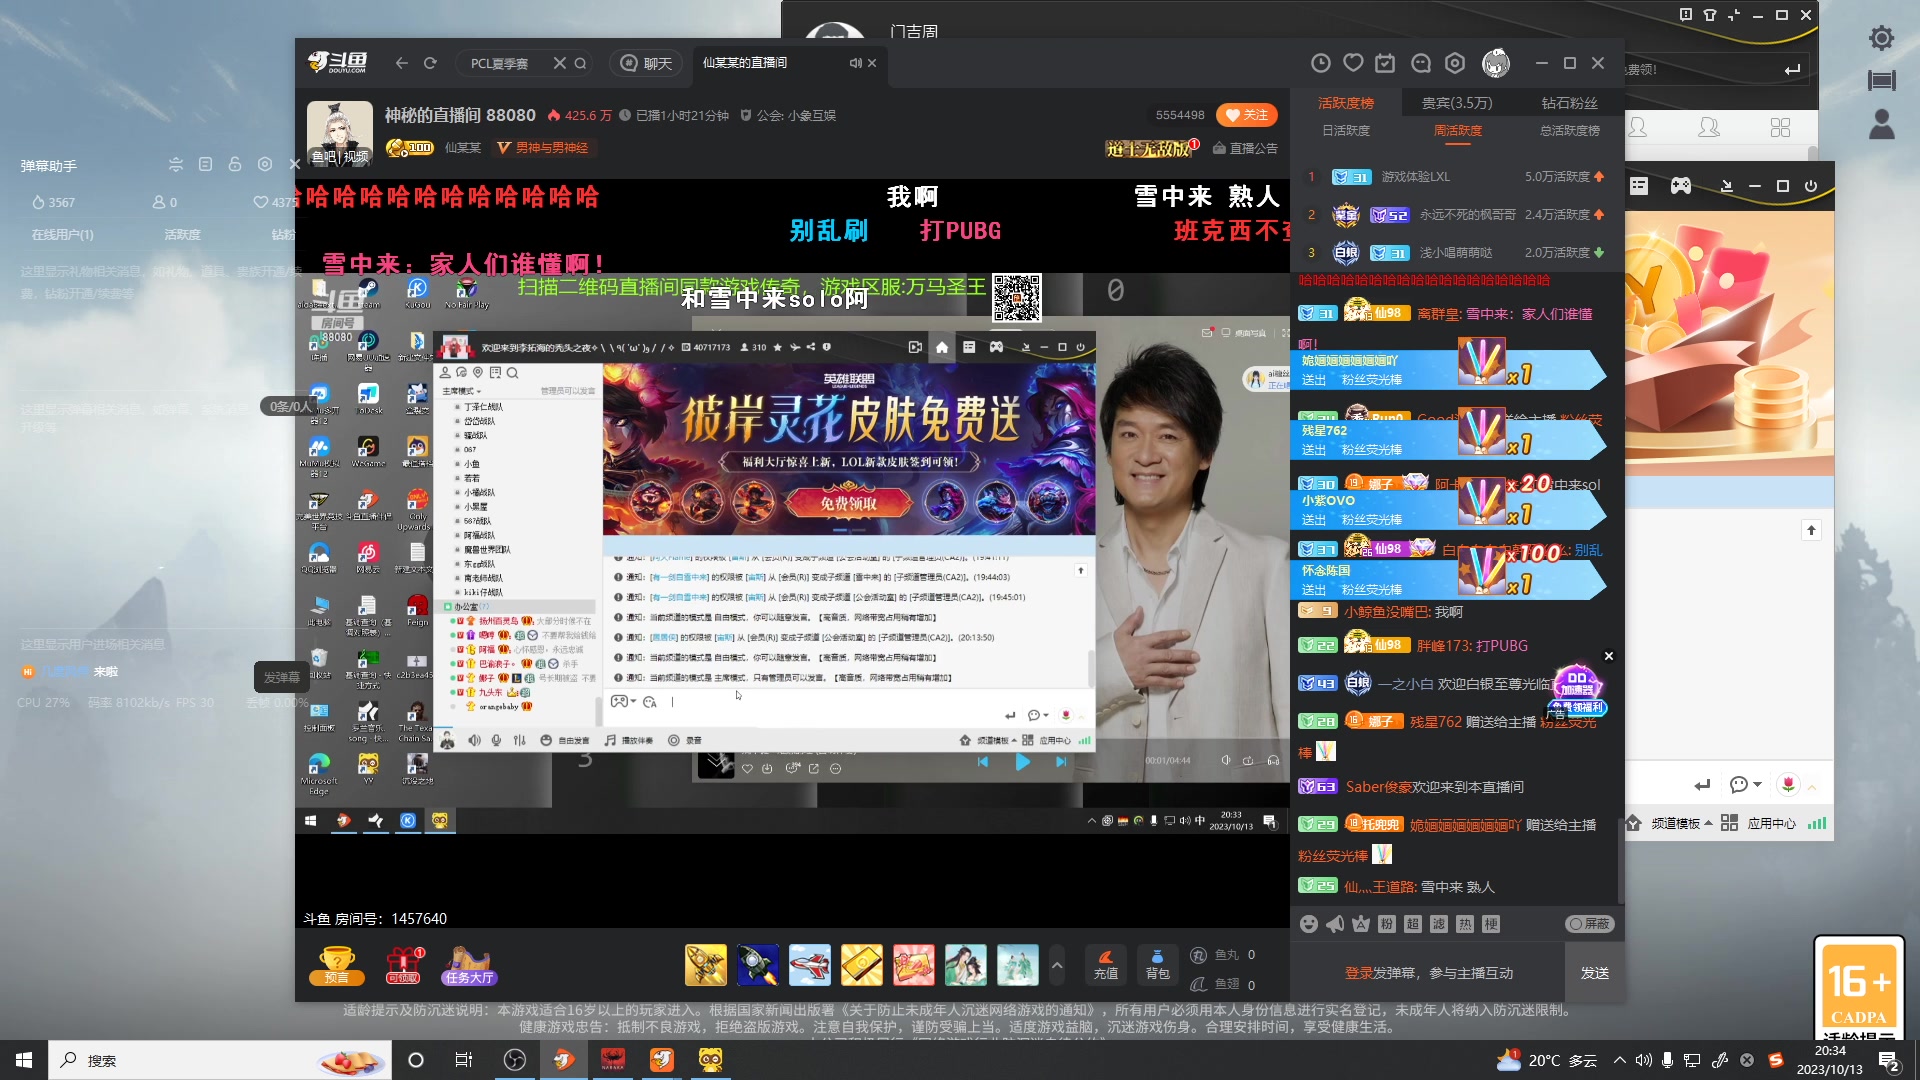This screenshot has height=1080, width=1920.
Task: Send the golden rocket gift
Action: (706, 965)
